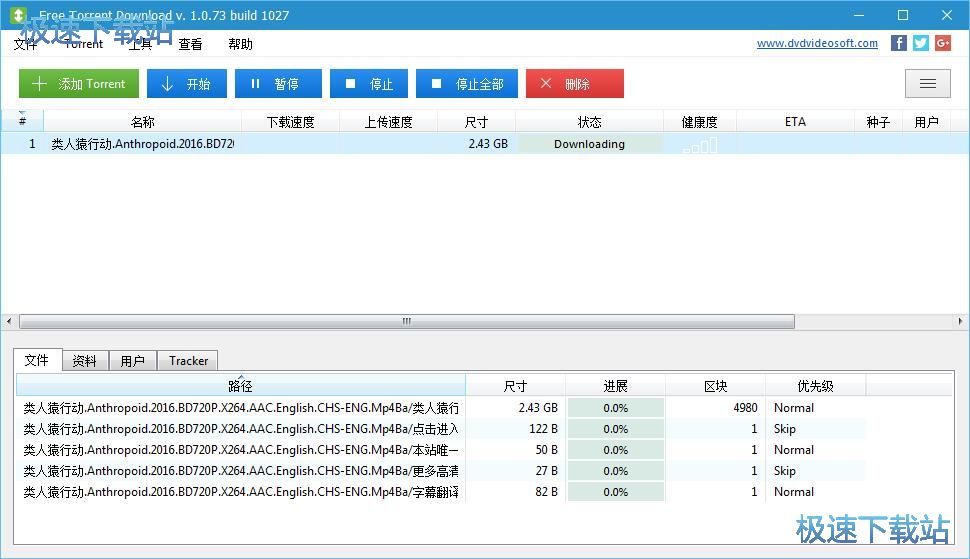Click progress bar of the 122 B file

point(616,429)
